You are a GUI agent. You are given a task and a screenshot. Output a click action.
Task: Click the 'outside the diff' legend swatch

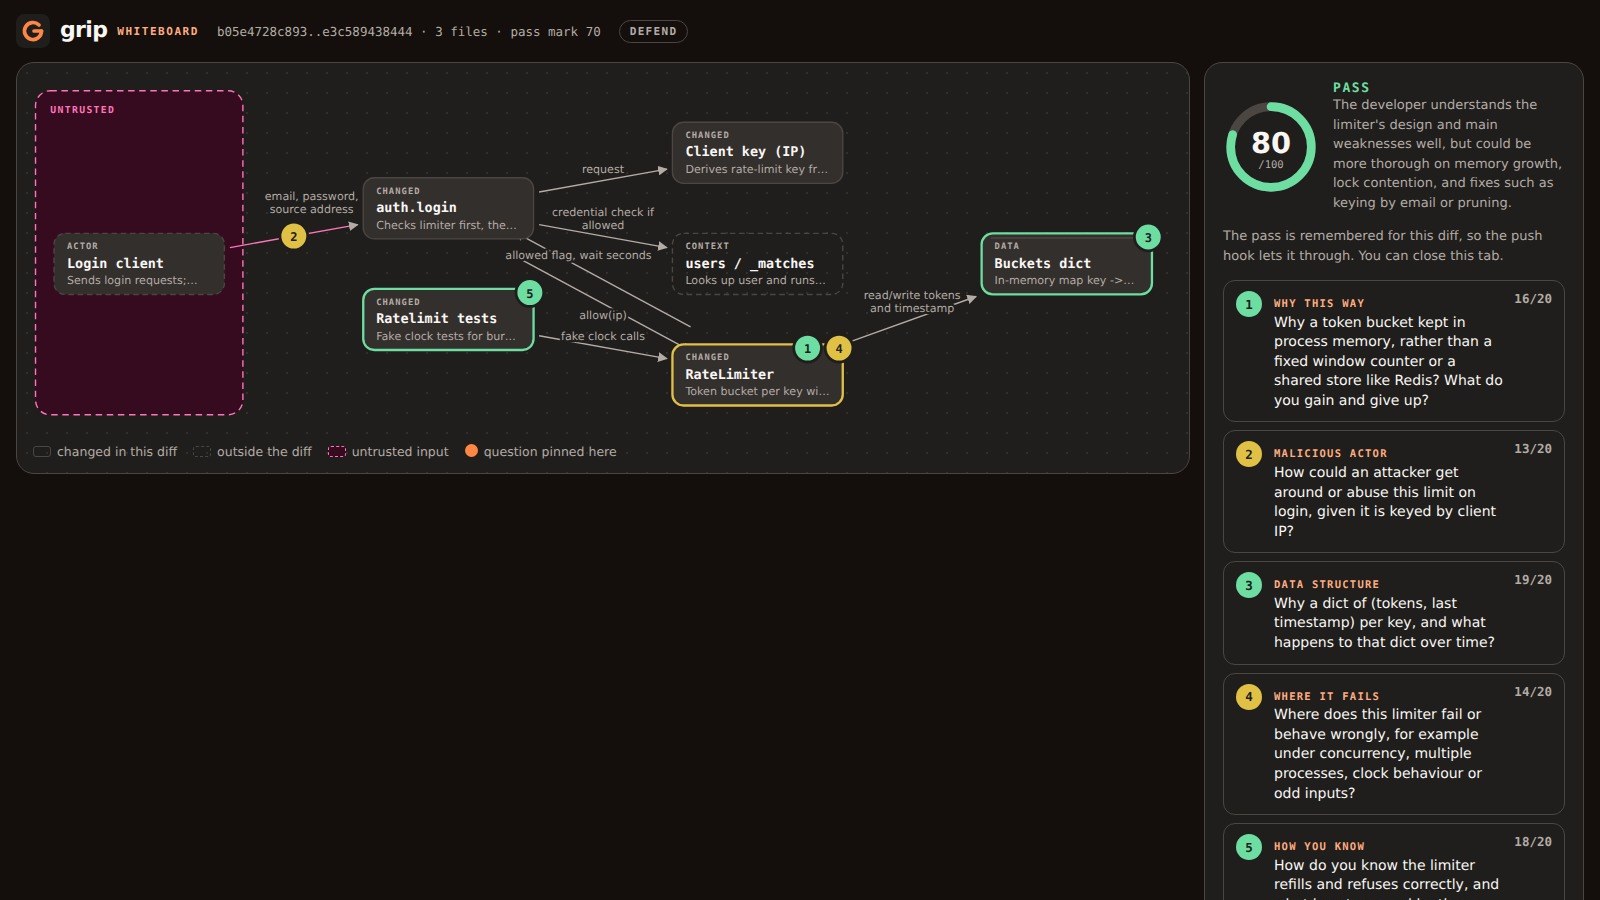pyautogui.click(x=202, y=452)
